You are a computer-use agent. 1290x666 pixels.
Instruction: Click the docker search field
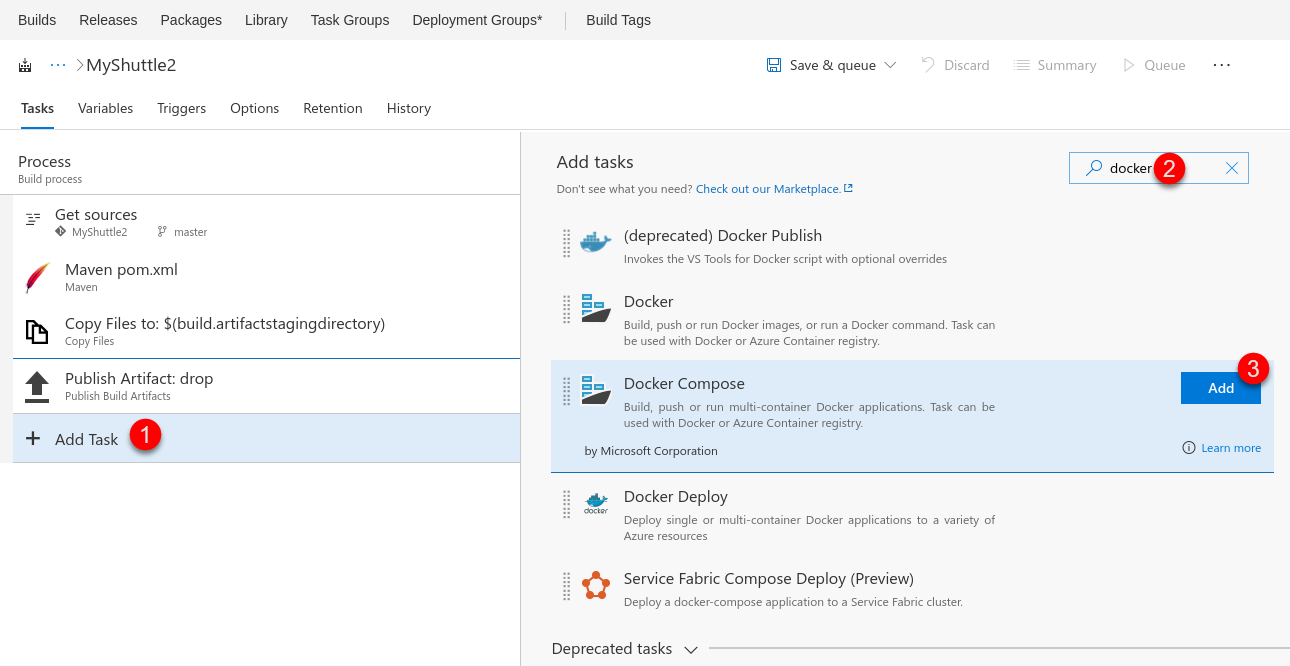coord(1159,168)
